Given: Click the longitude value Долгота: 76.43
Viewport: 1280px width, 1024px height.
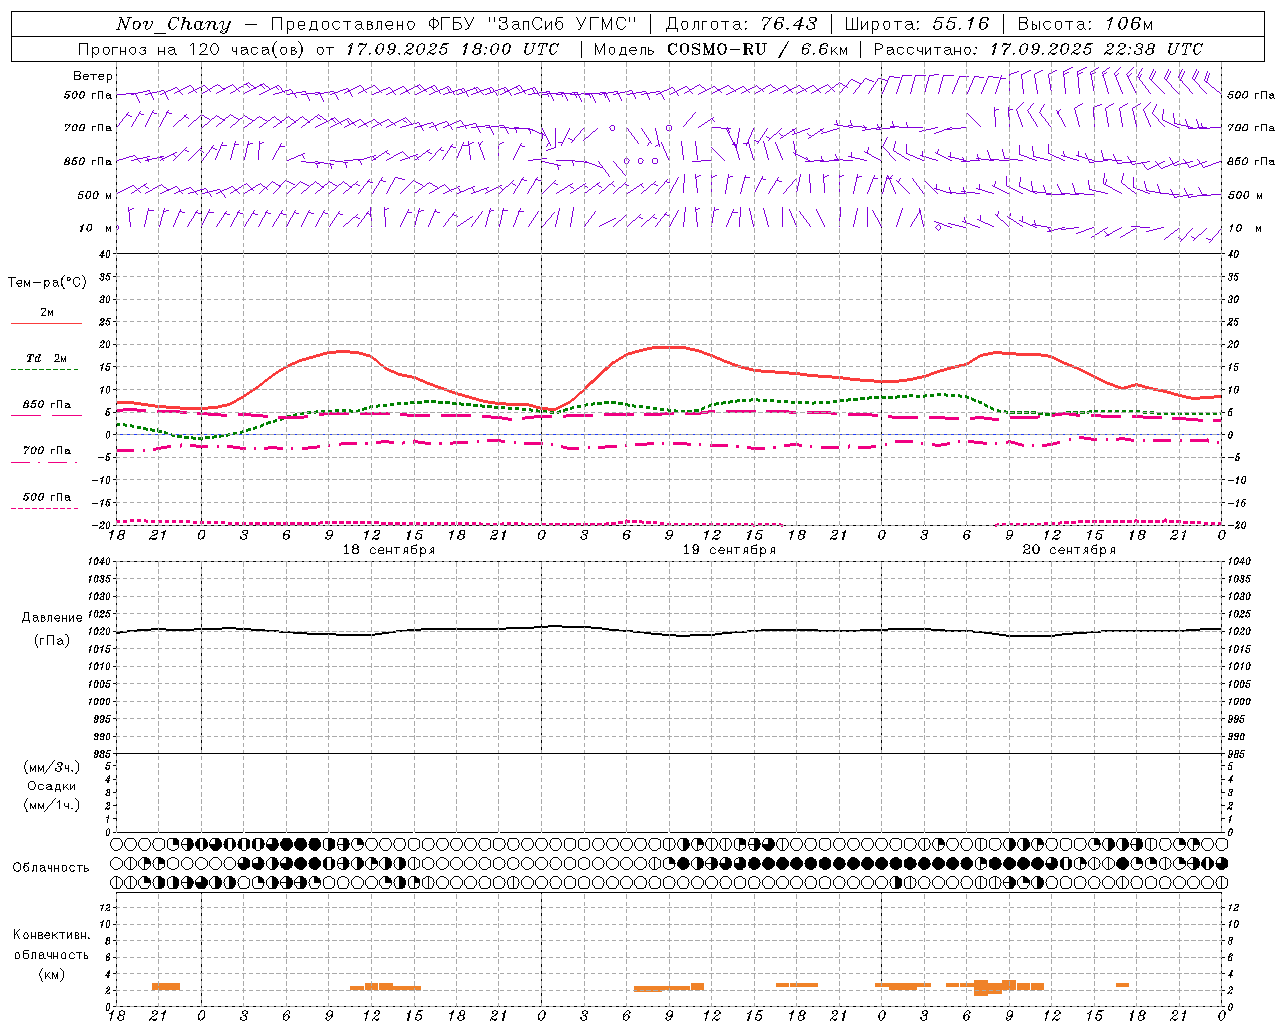Looking at the screenshot, I should pyautogui.click(x=741, y=24).
